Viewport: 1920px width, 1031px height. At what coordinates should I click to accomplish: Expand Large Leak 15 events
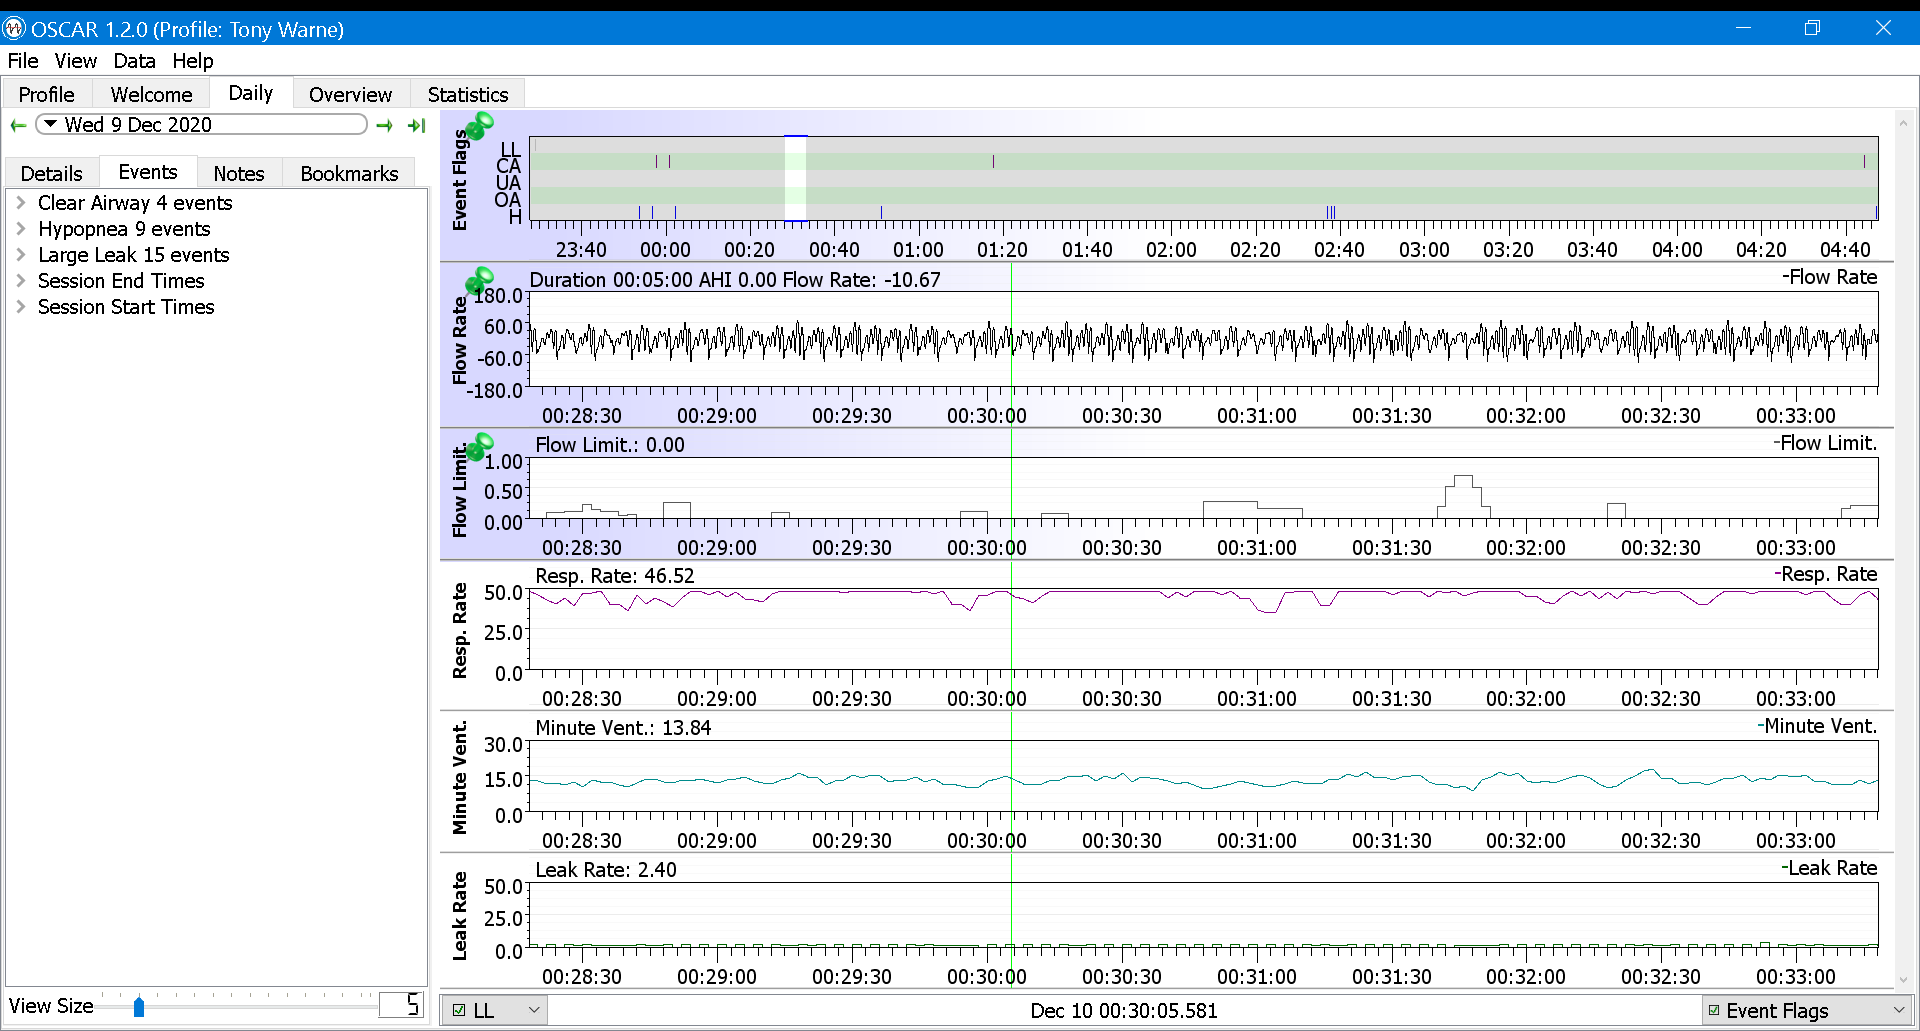[x=20, y=254]
